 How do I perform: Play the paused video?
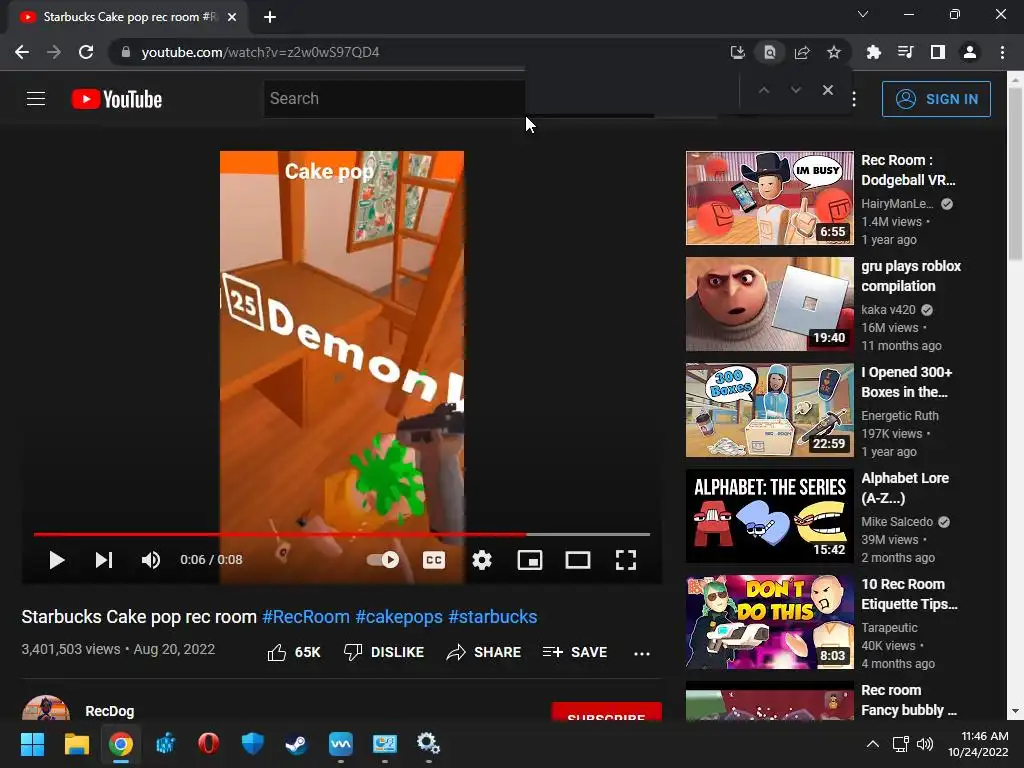pyautogui.click(x=57, y=560)
